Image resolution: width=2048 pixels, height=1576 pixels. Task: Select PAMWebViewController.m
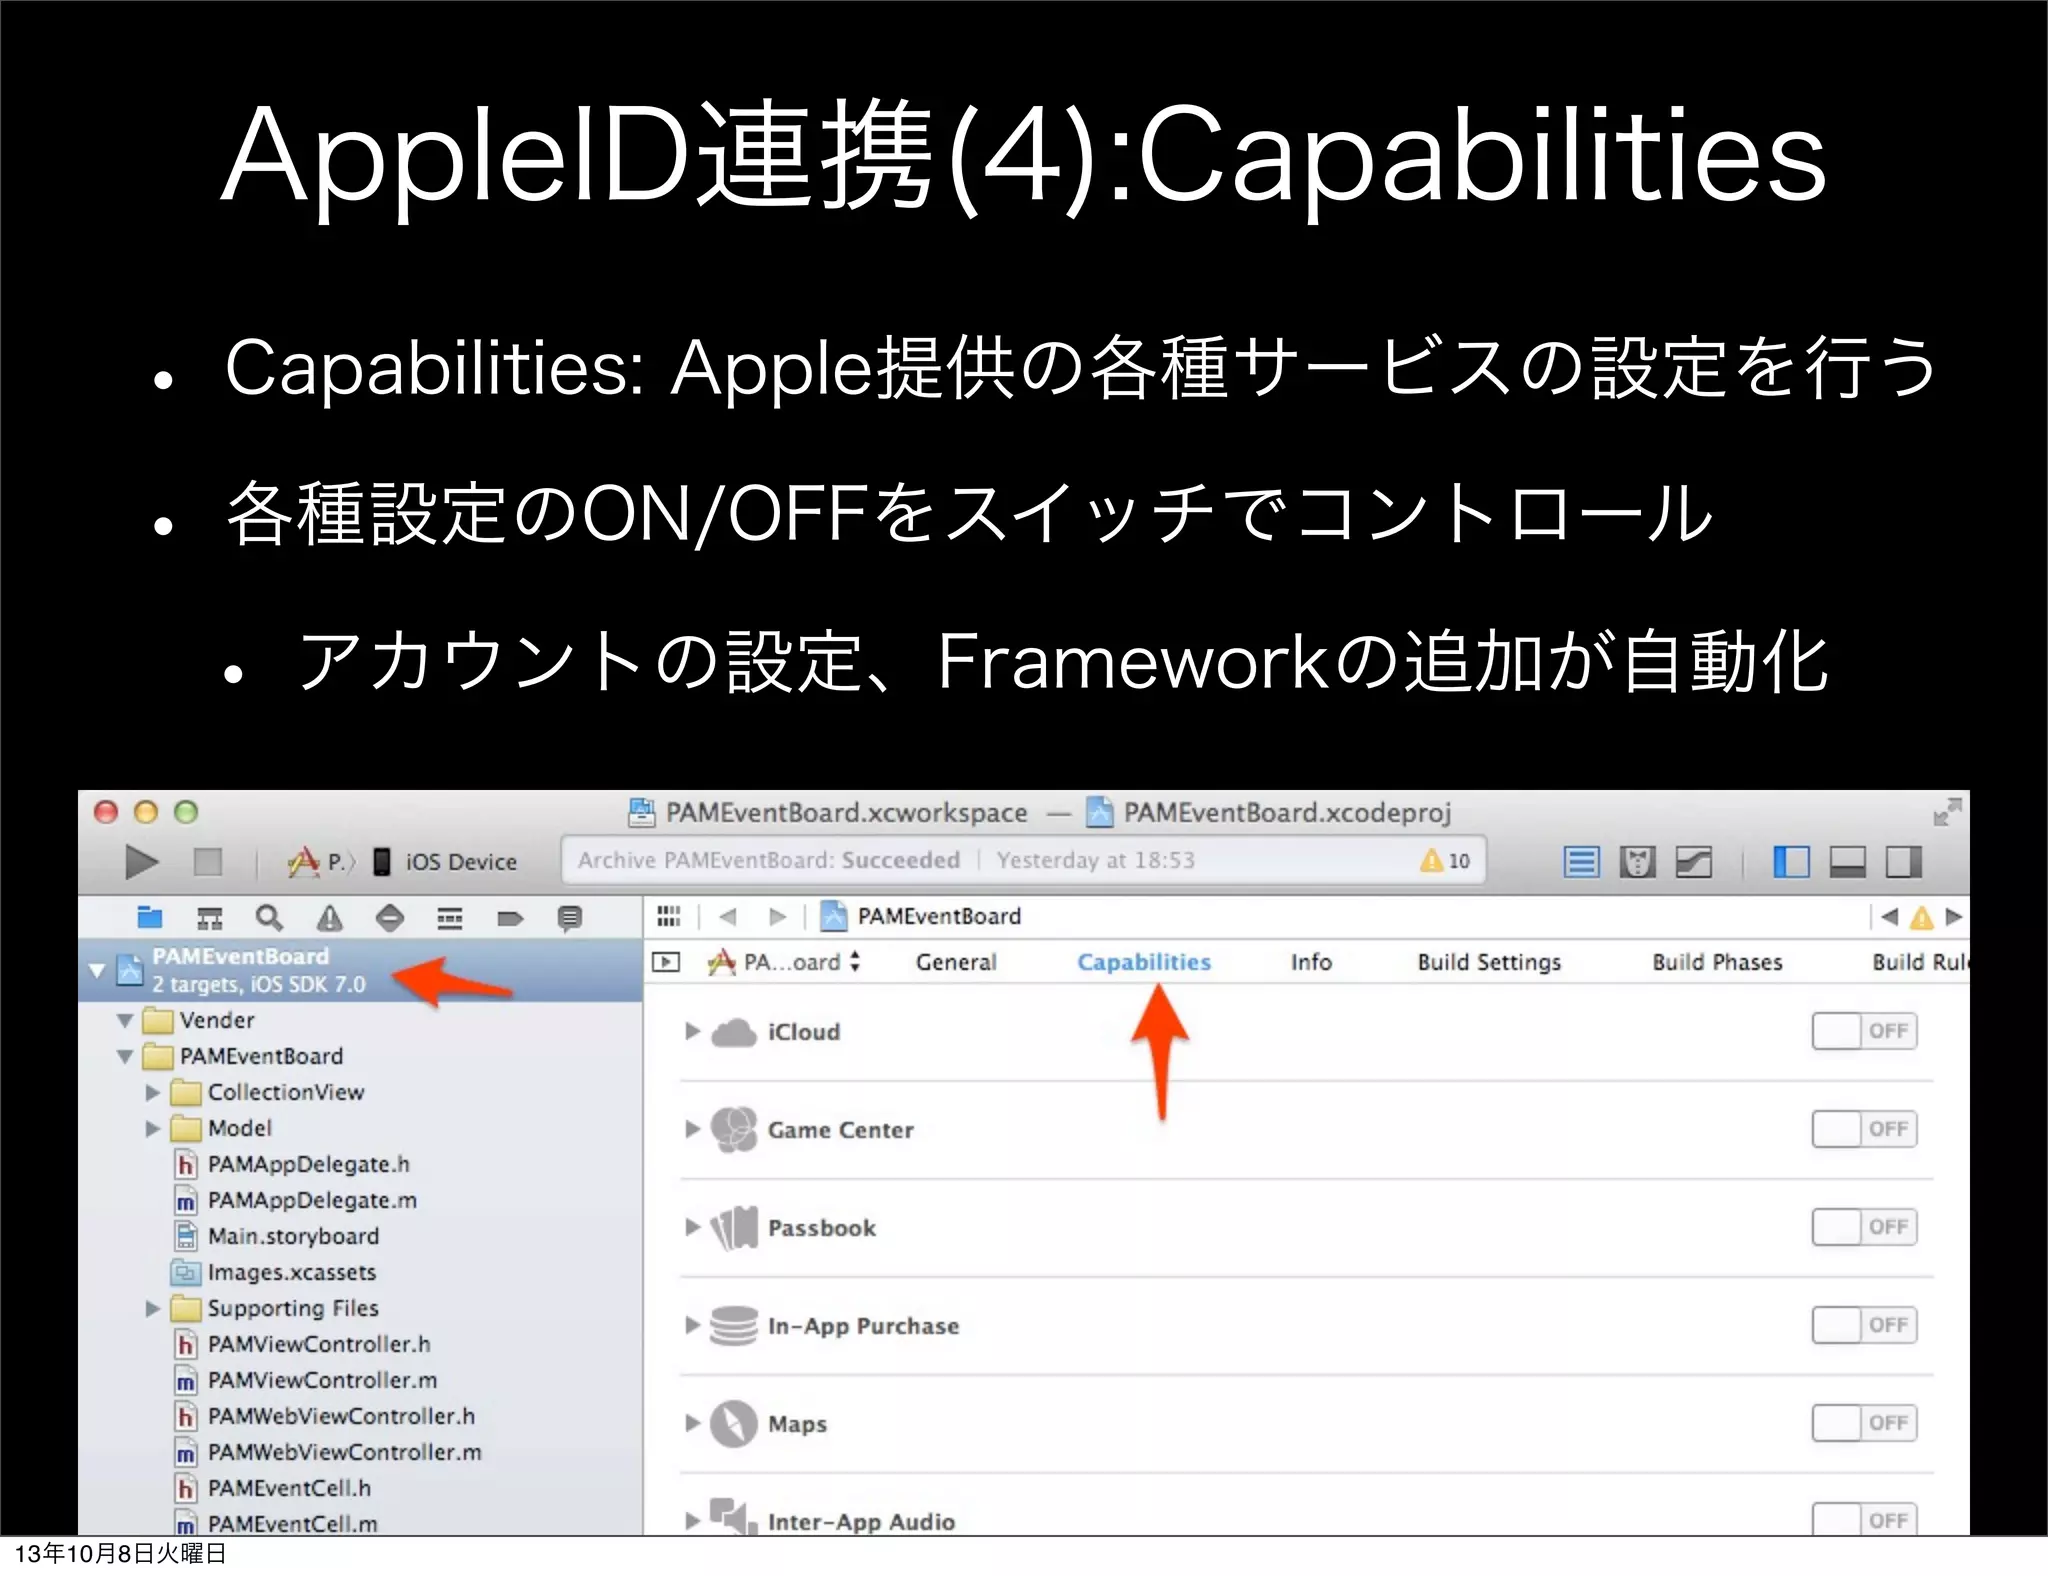tap(328, 1452)
